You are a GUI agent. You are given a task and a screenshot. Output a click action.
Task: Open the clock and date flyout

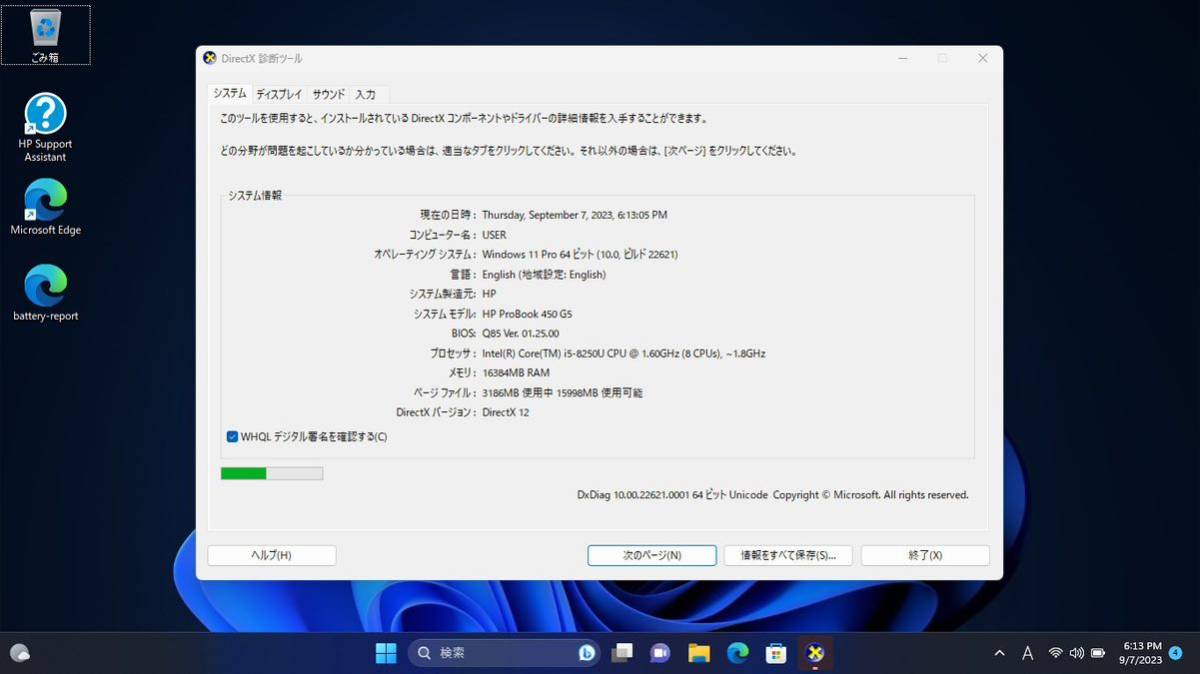point(1141,653)
